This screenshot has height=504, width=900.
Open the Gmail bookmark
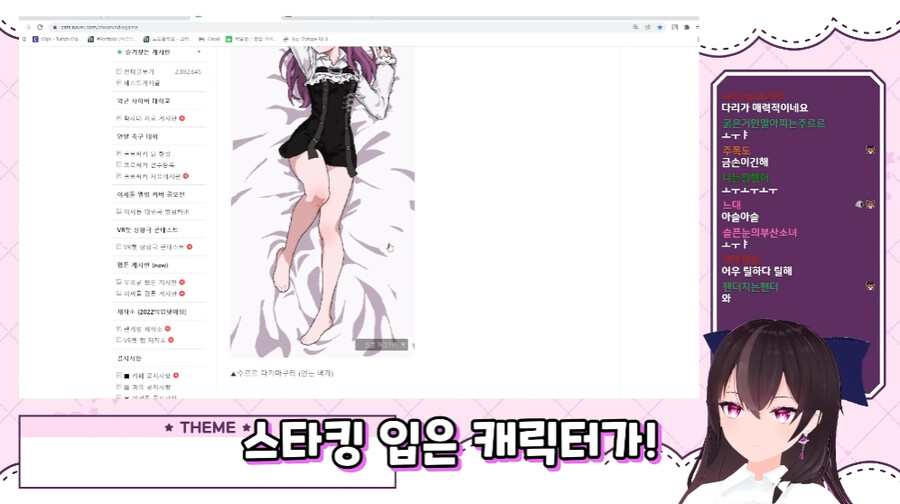click(212, 39)
